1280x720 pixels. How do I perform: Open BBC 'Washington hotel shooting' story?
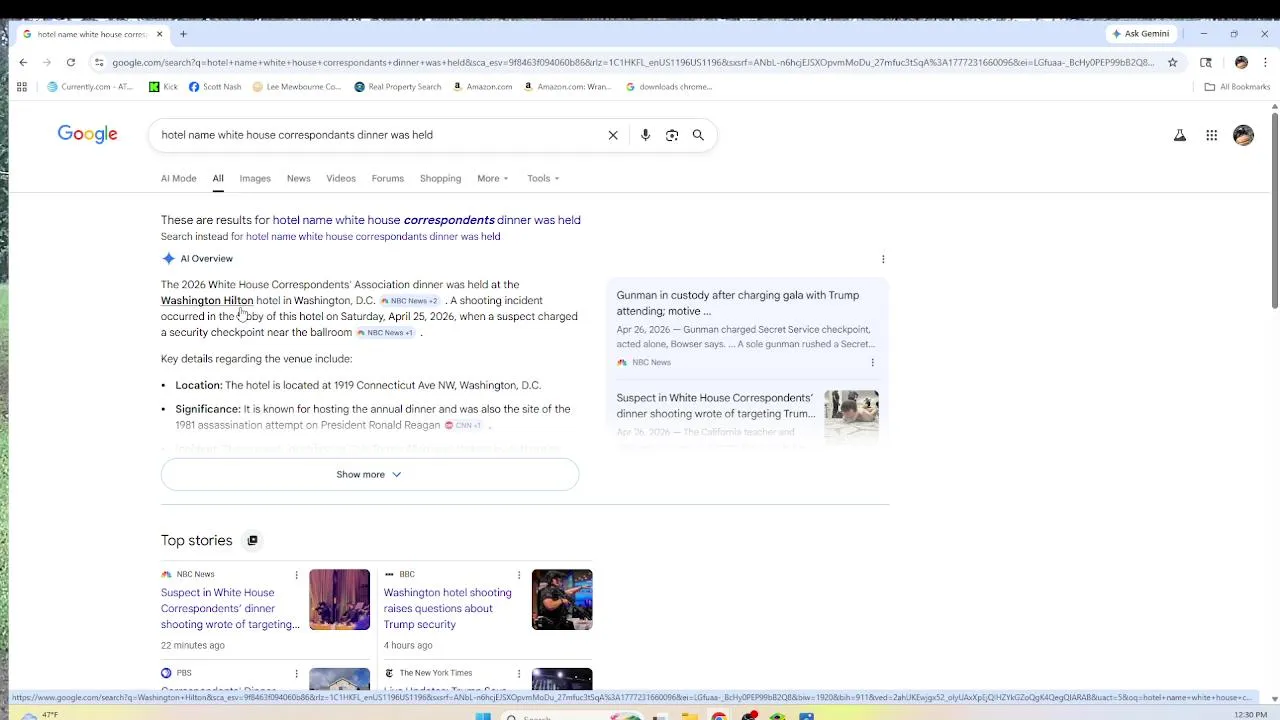447,609
